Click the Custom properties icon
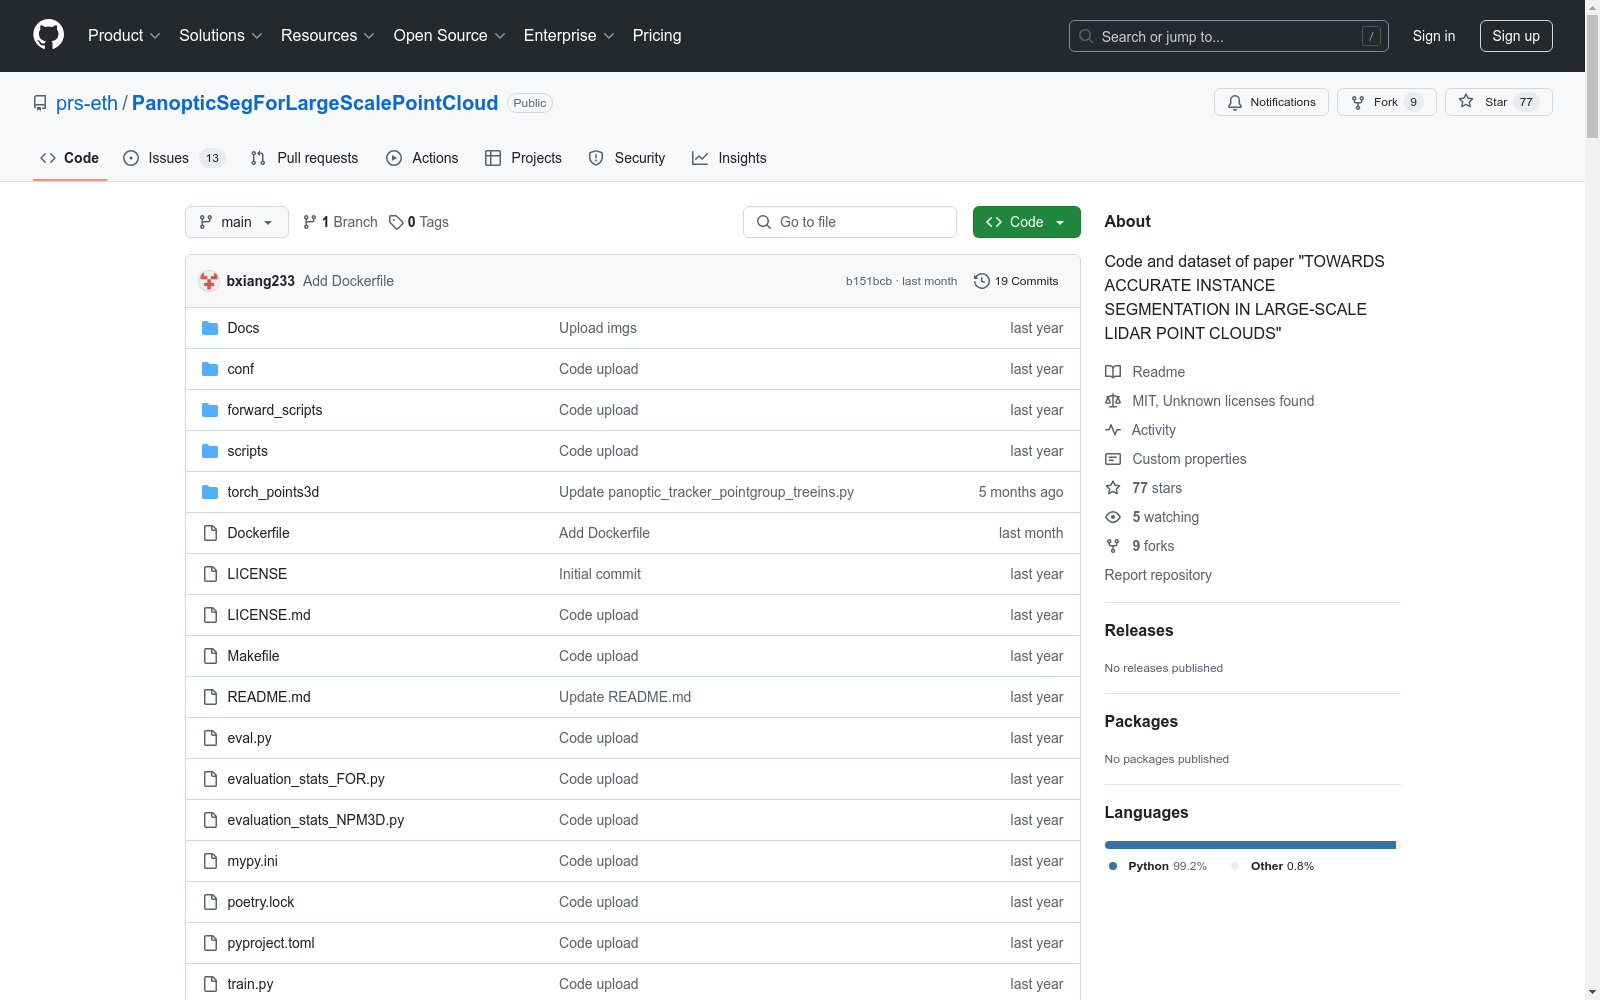 click(x=1113, y=459)
